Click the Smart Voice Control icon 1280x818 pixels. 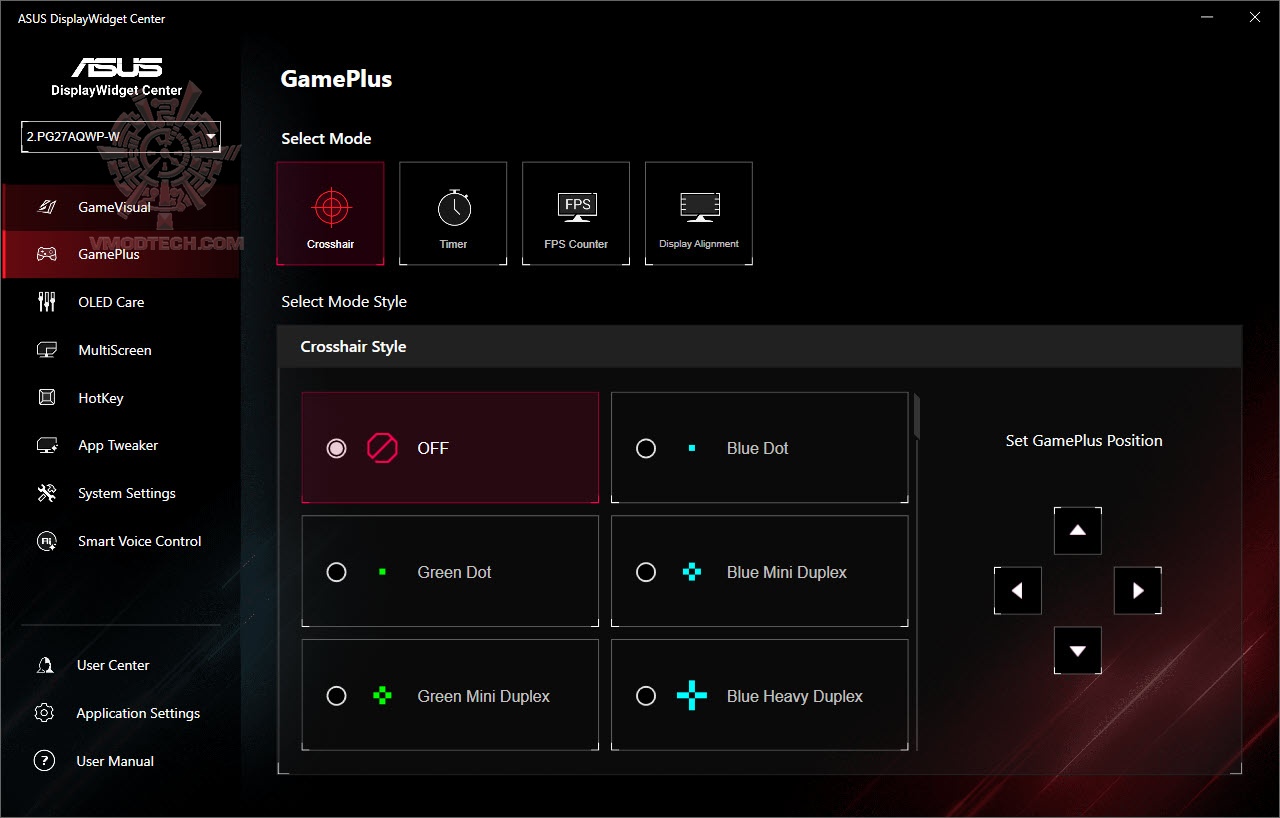click(47, 541)
